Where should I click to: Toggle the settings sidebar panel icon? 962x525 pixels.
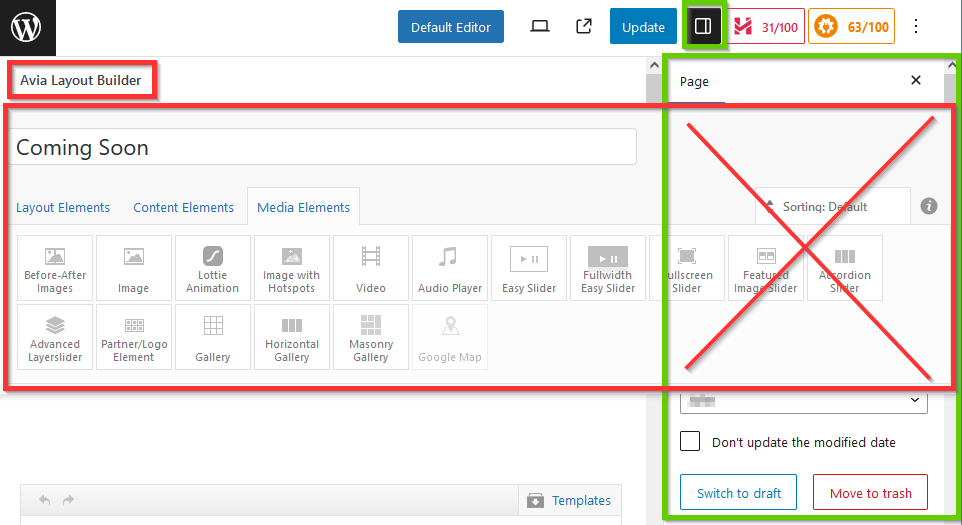tap(703, 26)
